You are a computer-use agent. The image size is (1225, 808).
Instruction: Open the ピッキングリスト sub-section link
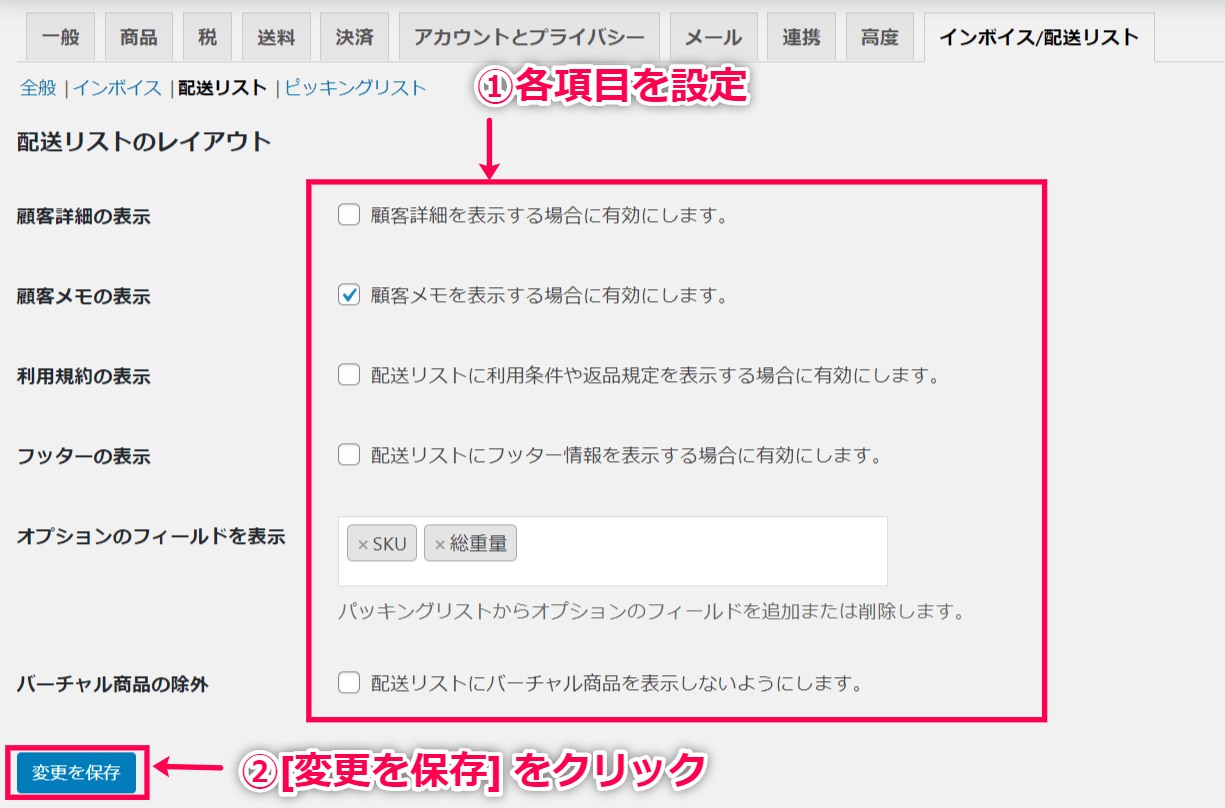coord(355,88)
